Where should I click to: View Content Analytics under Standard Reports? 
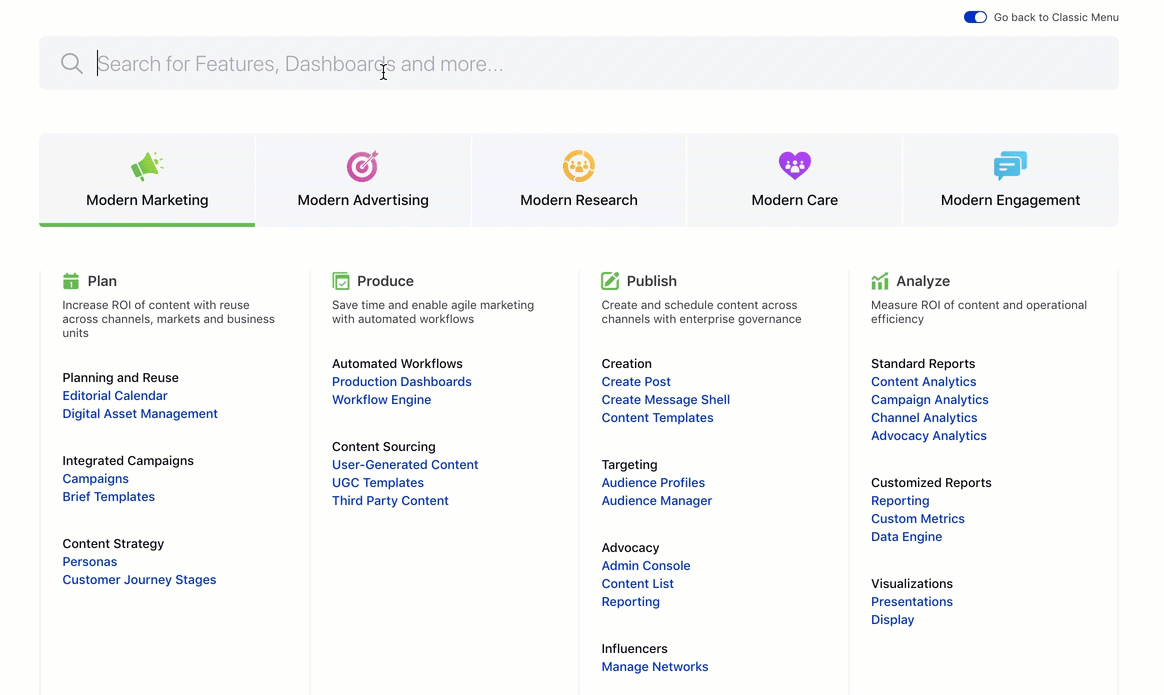pyautogui.click(x=923, y=381)
